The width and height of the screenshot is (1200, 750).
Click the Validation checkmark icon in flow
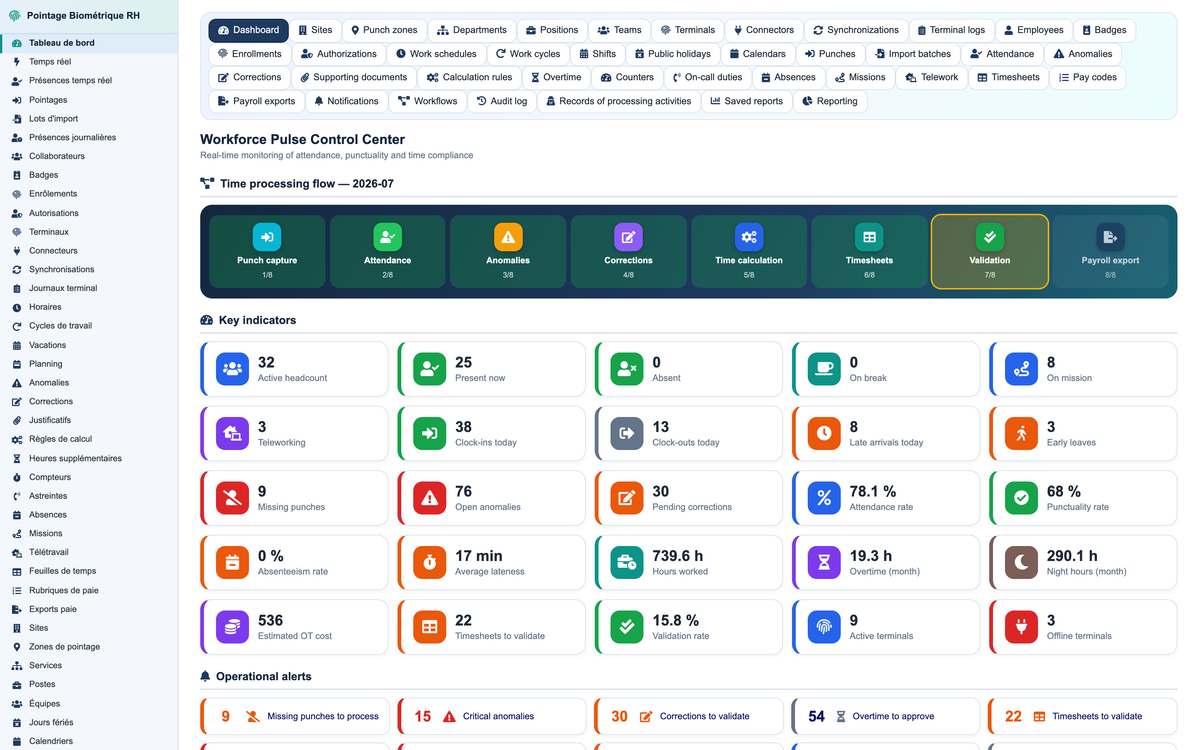[990, 237]
